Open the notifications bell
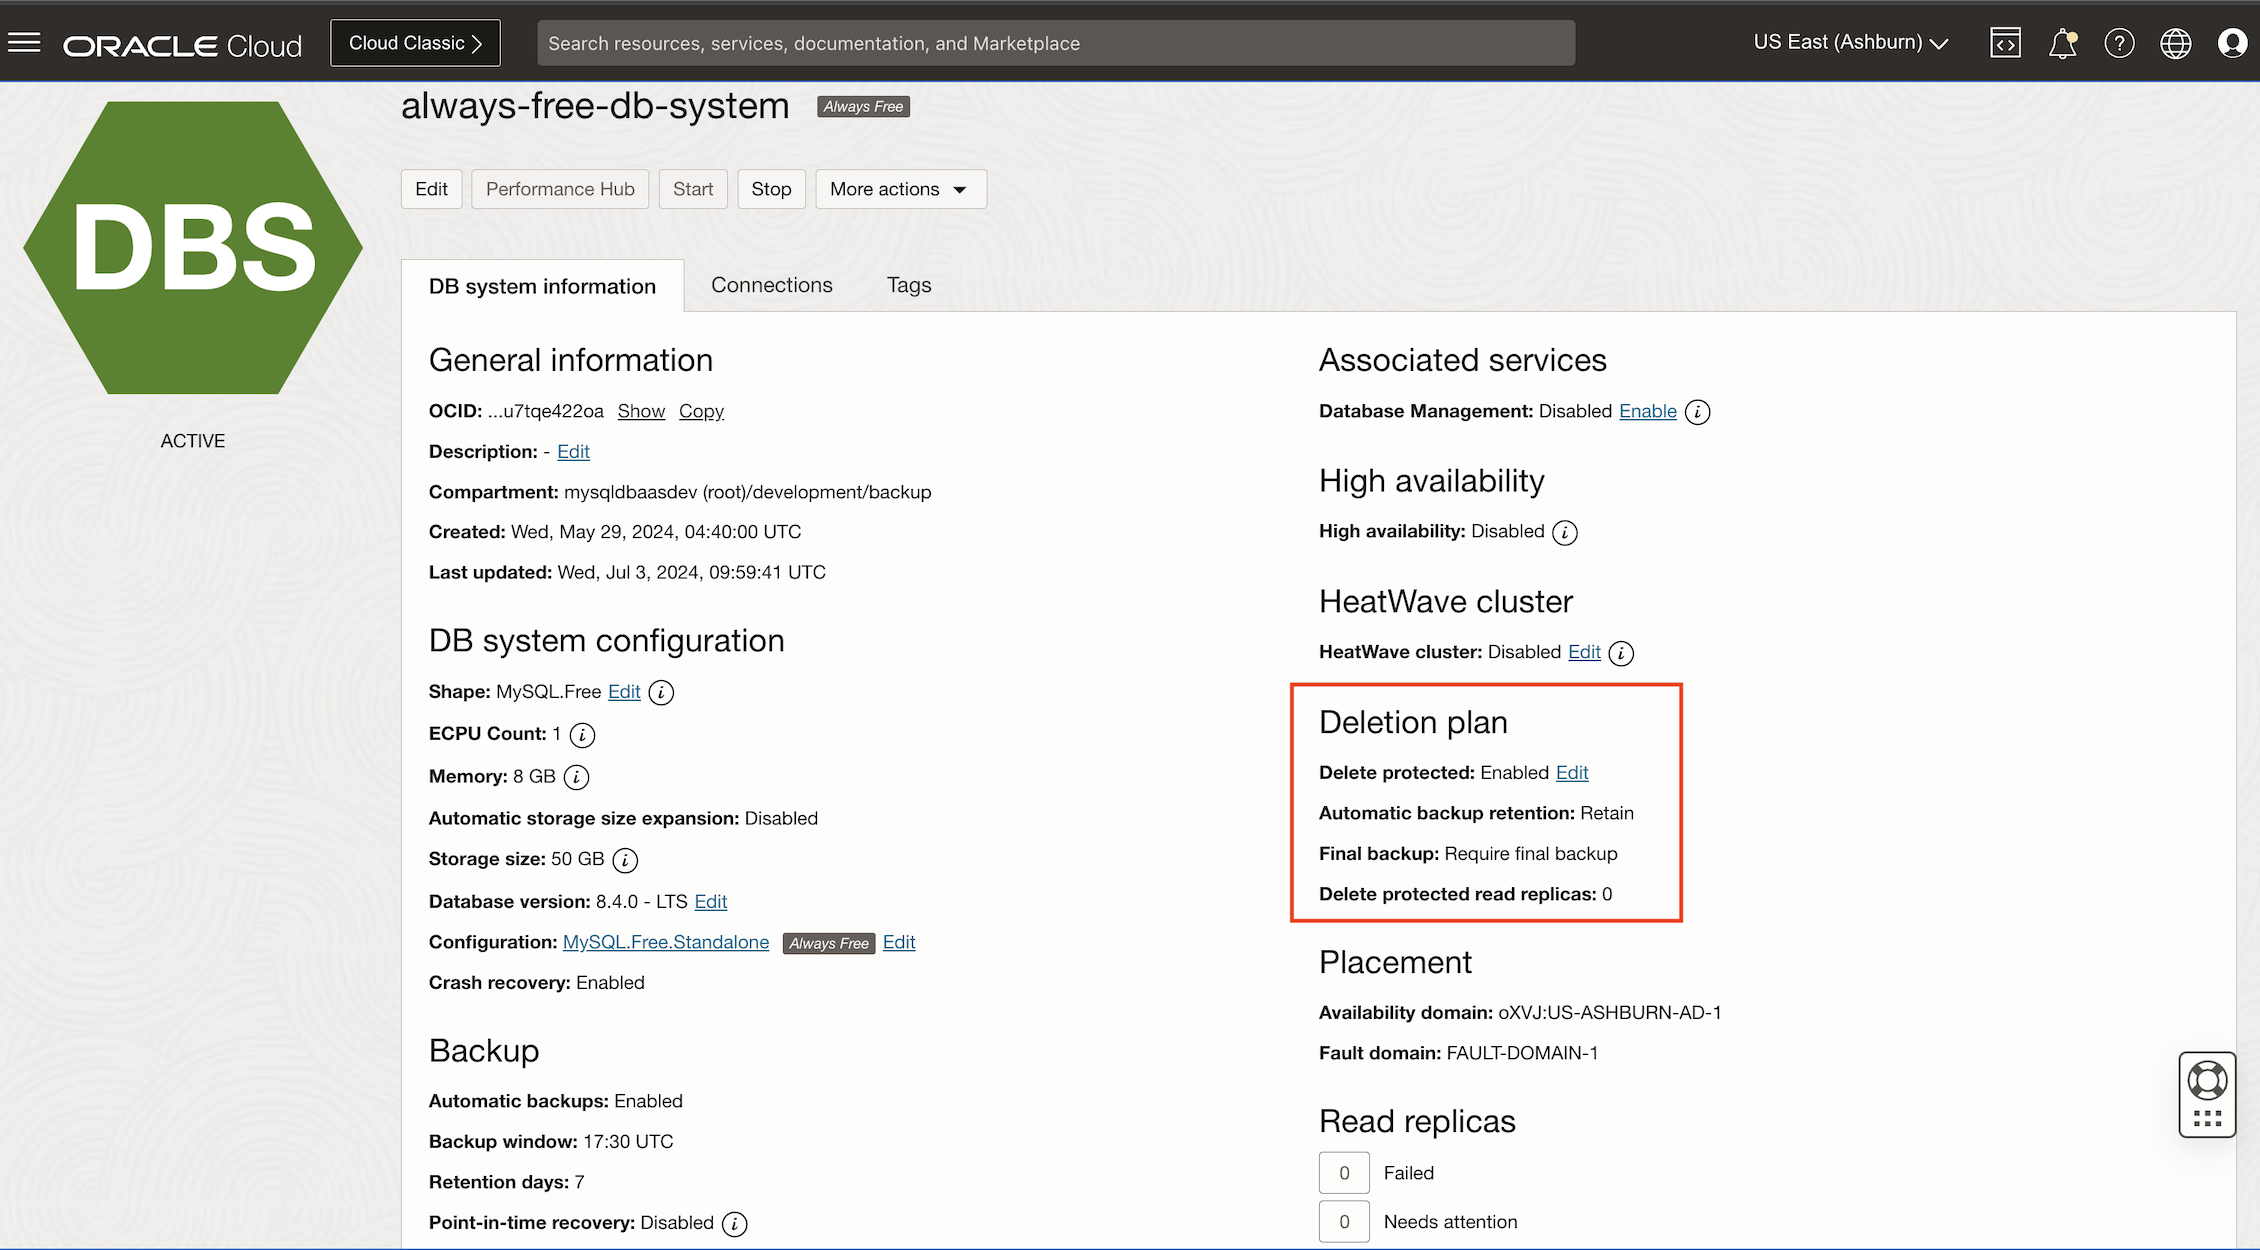 tap(2062, 43)
